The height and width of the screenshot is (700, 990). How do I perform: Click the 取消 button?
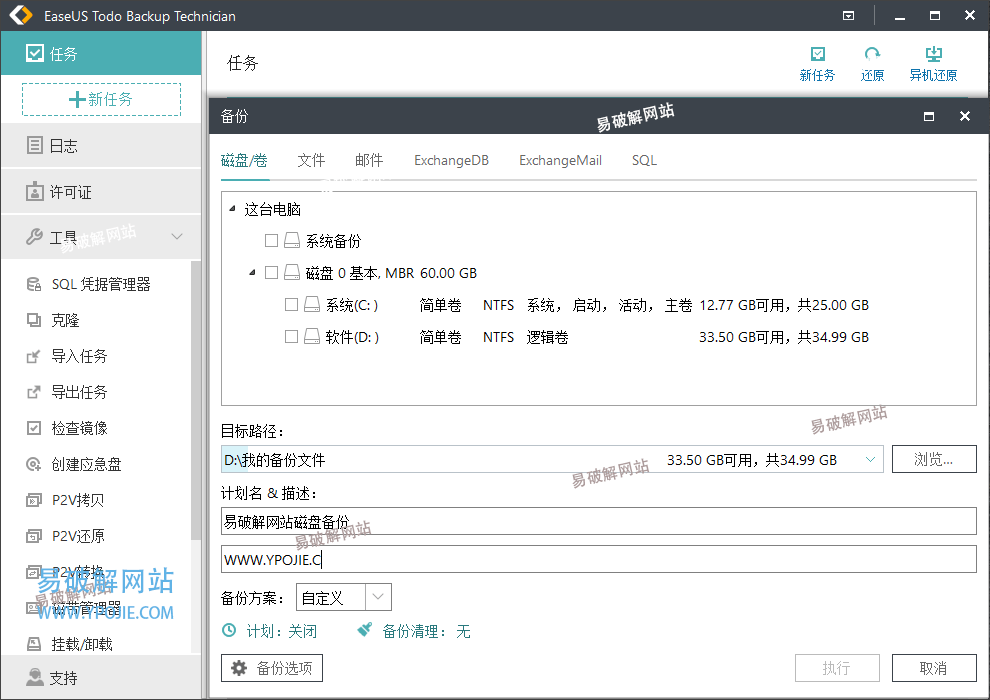click(x=933, y=668)
